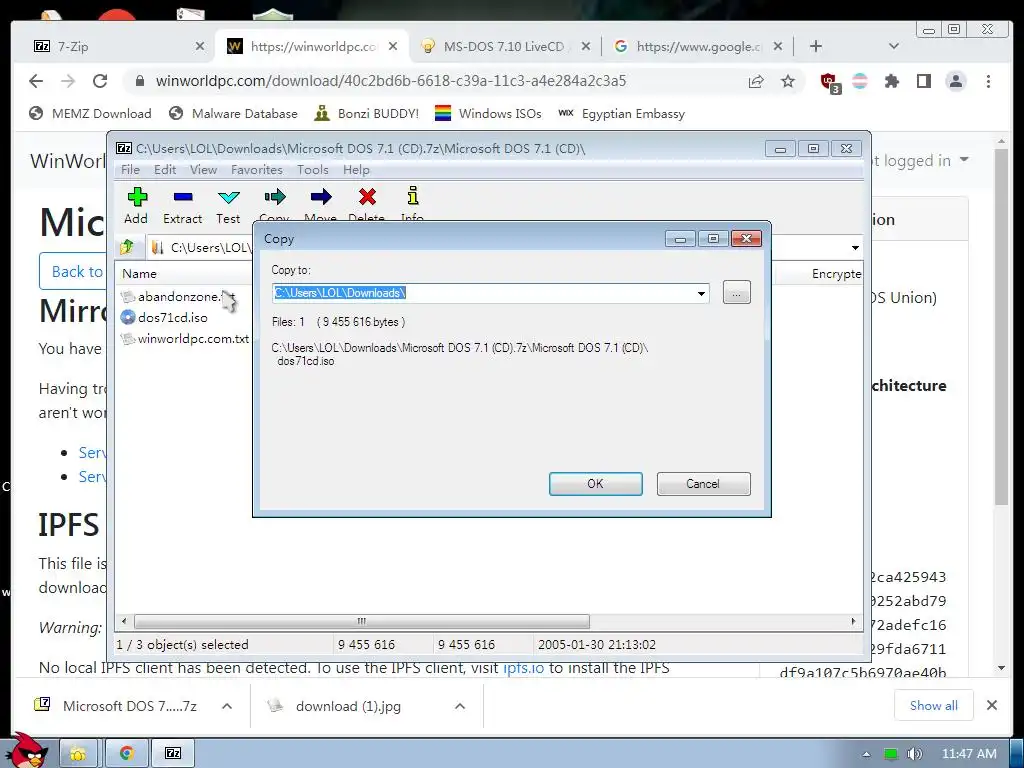Image resolution: width=1024 pixels, height=768 pixels.
Task: Open the Bonzi BUDDY! bookmark
Action: 366,114
